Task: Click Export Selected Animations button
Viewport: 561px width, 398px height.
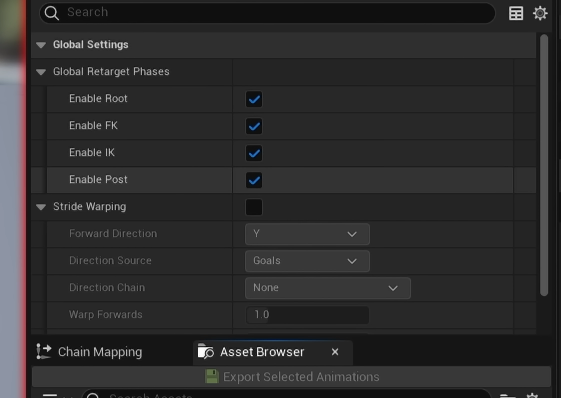Action: pyautogui.click(x=291, y=377)
